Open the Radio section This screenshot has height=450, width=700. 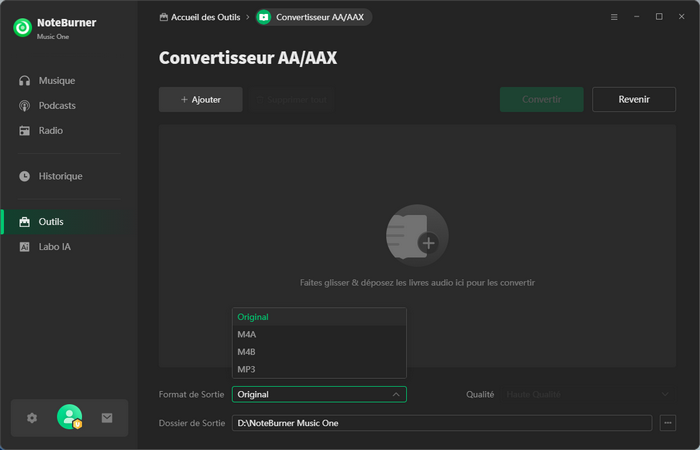pos(50,130)
